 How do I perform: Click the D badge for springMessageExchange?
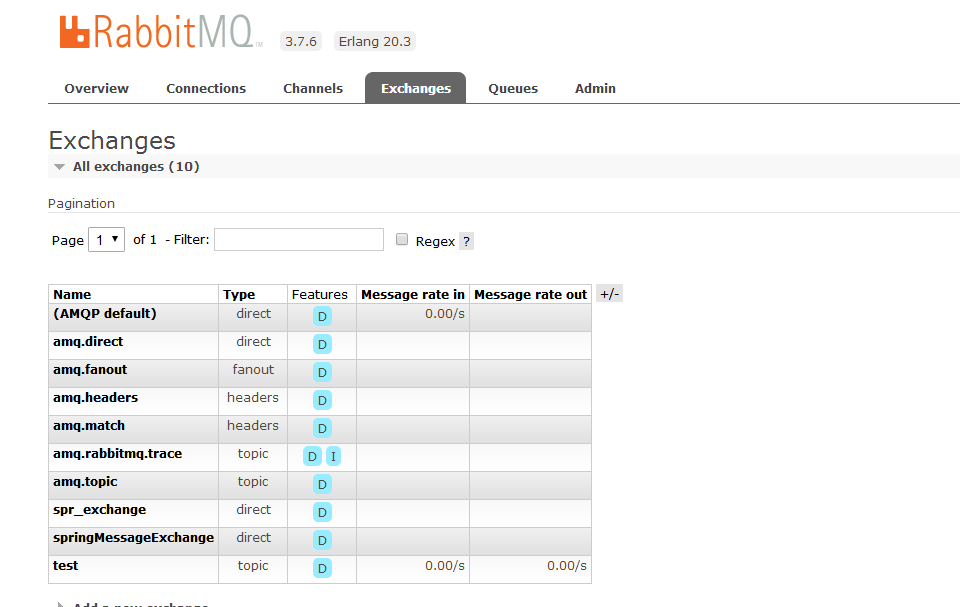tap(322, 541)
